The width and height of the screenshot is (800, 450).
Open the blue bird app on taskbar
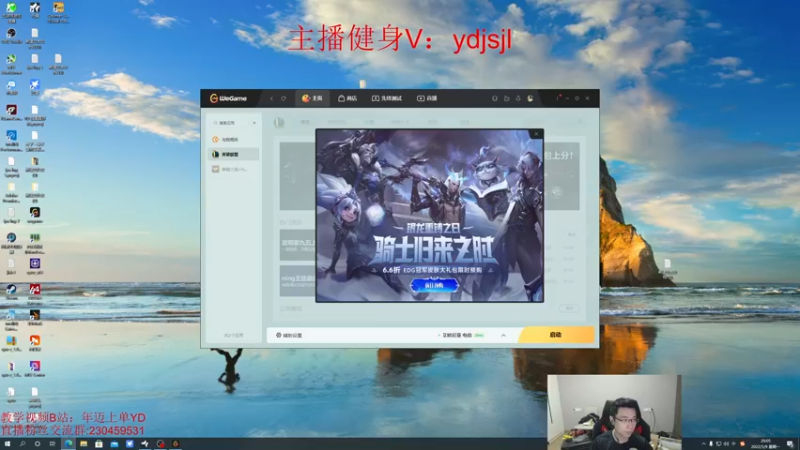click(x=130, y=444)
